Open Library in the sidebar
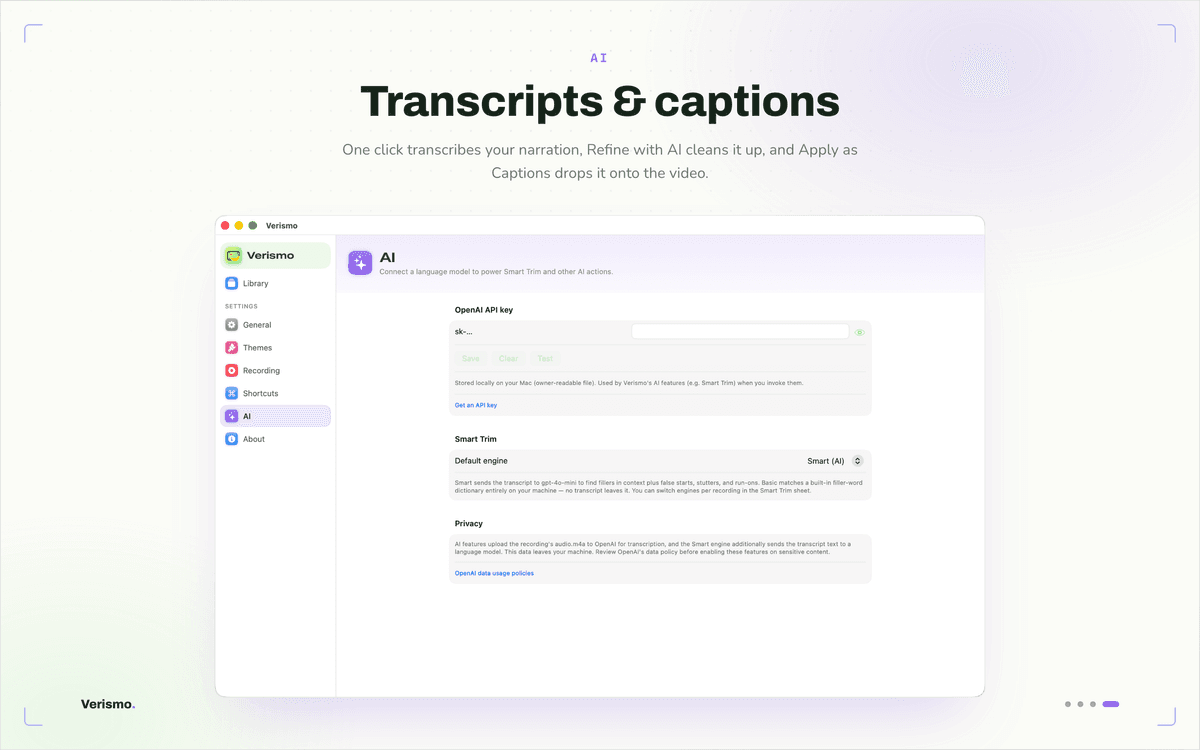Screen dimensions: 1200x750 point(275,283)
